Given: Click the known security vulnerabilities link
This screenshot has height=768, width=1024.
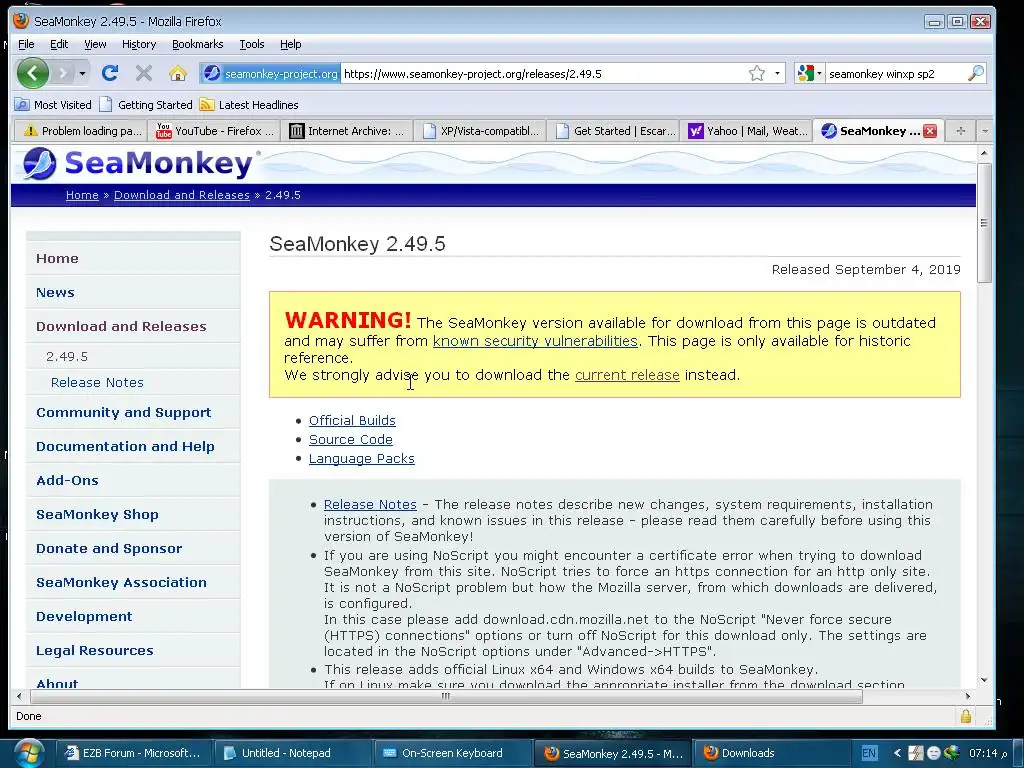Looking at the screenshot, I should (x=535, y=341).
